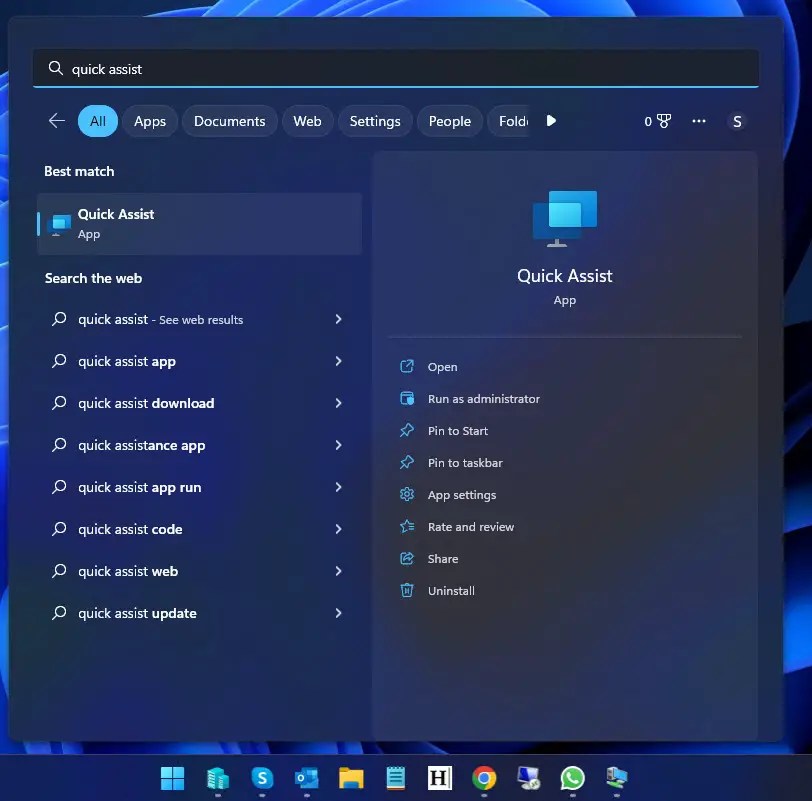Open Outlook from the taskbar
This screenshot has width=812, height=801.
(306, 778)
